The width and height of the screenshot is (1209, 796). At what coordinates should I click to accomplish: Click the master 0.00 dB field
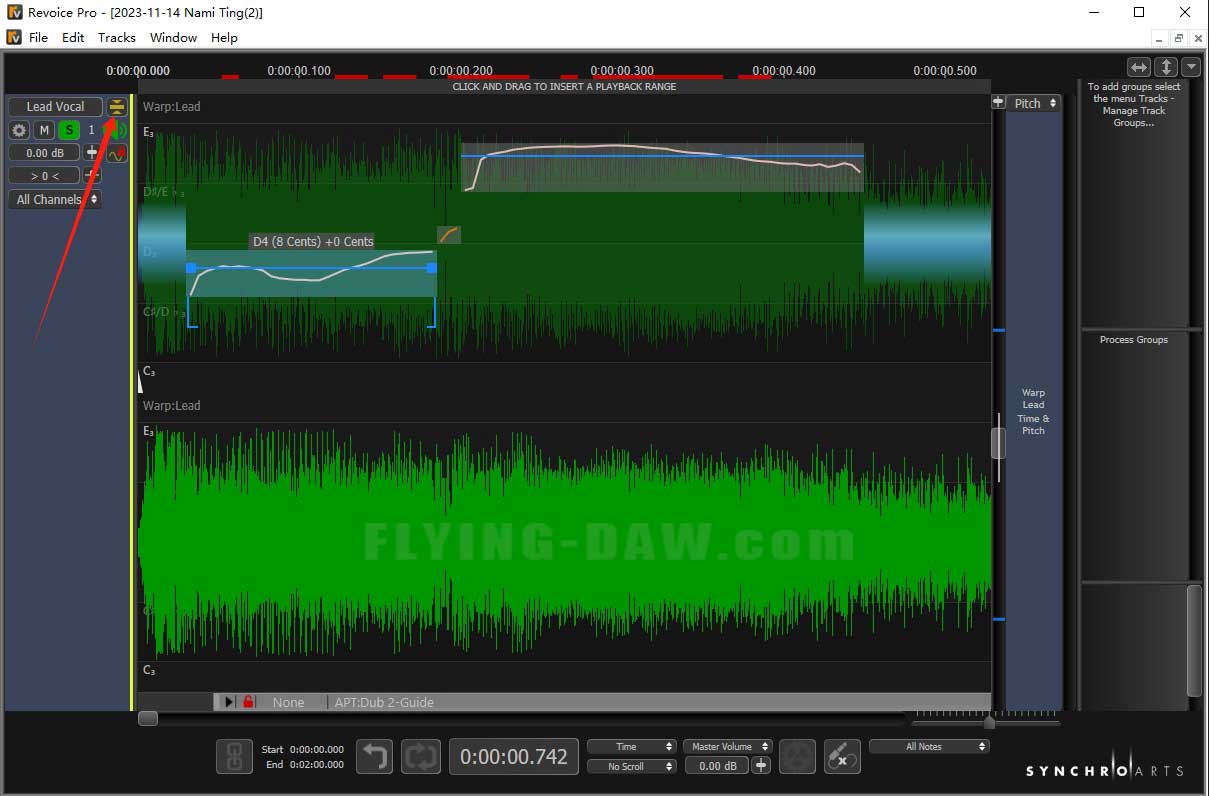coord(716,766)
